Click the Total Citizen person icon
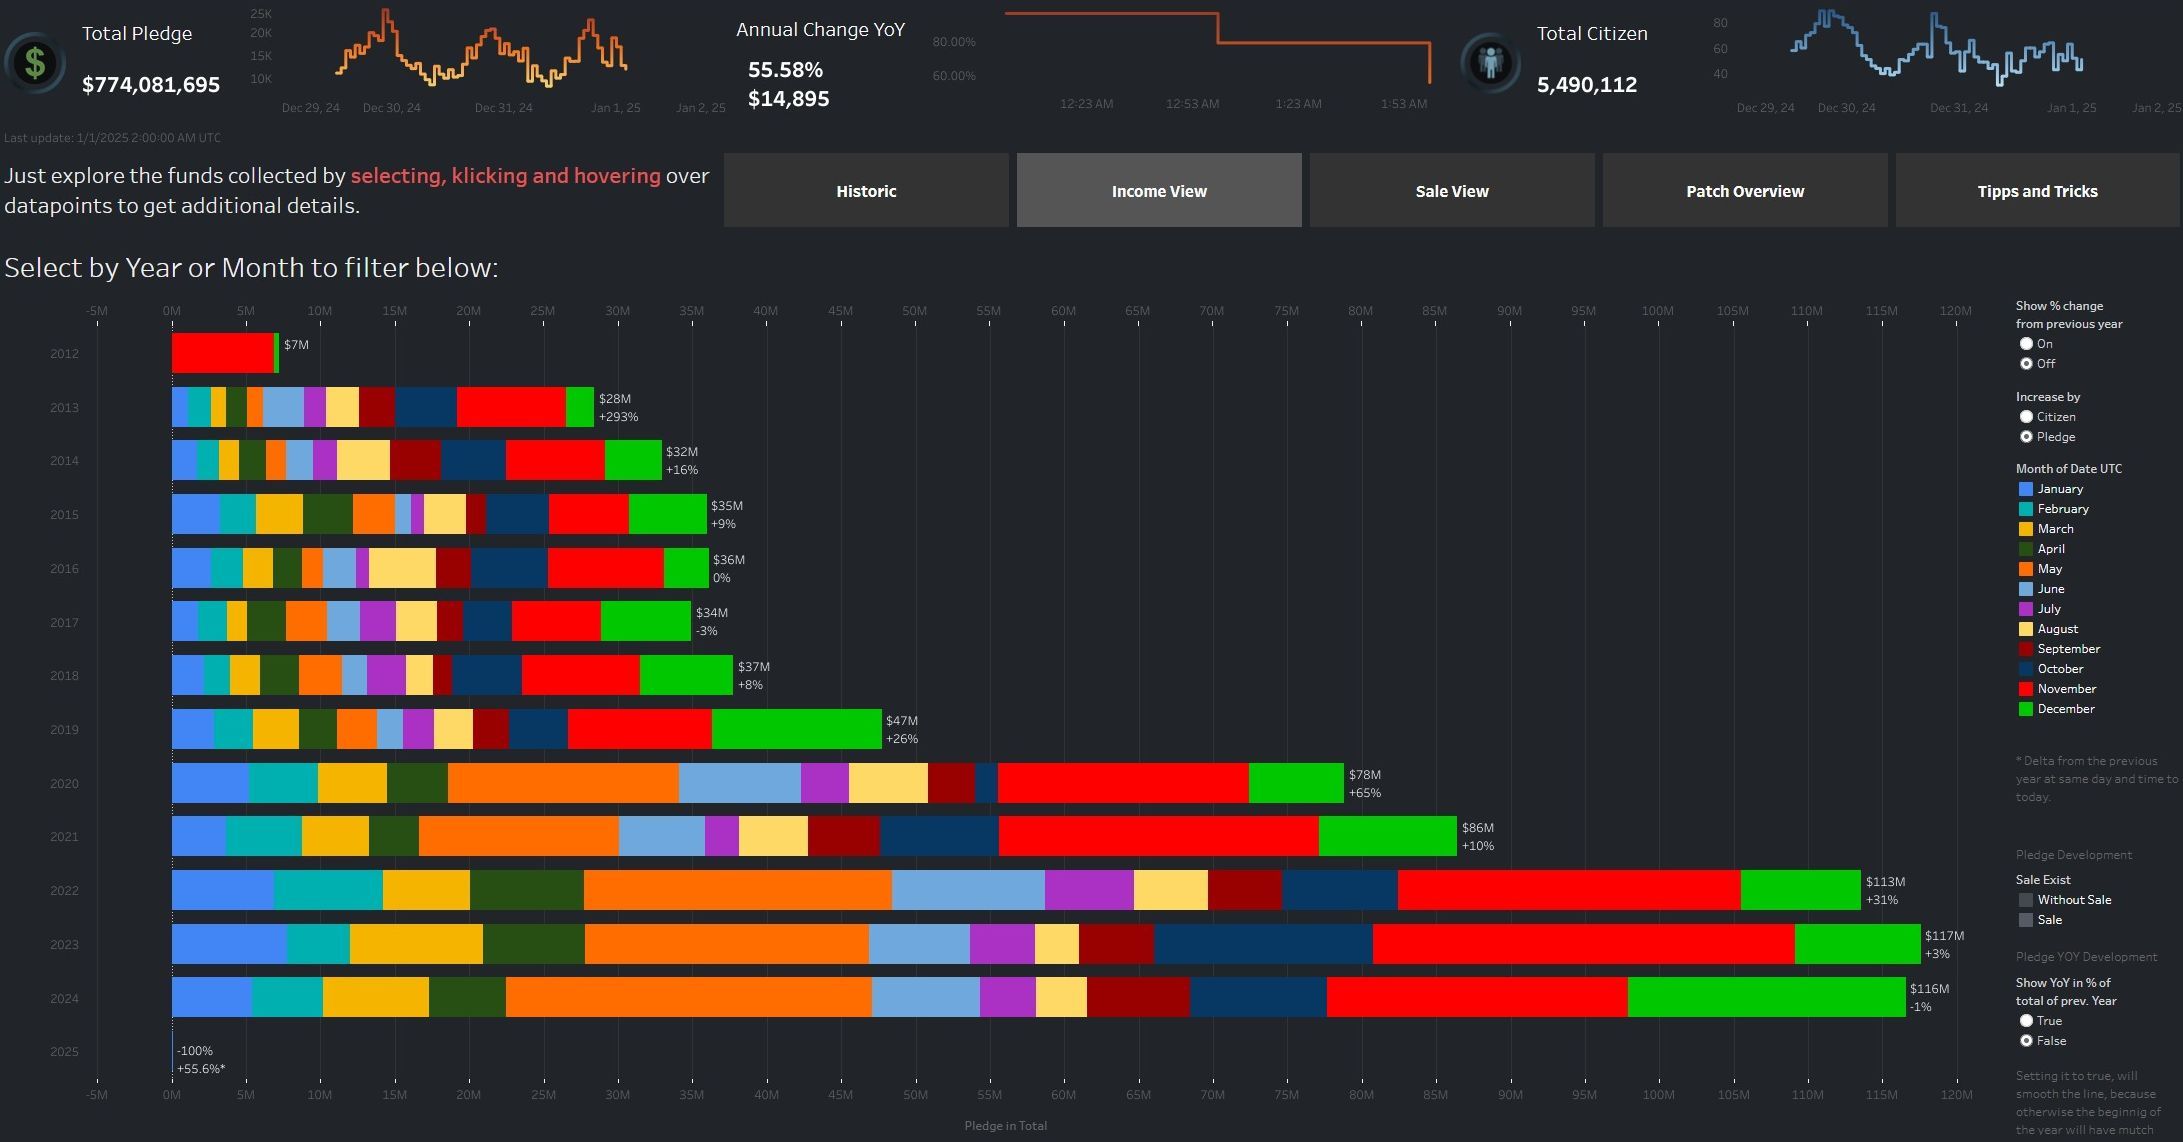 point(1490,63)
